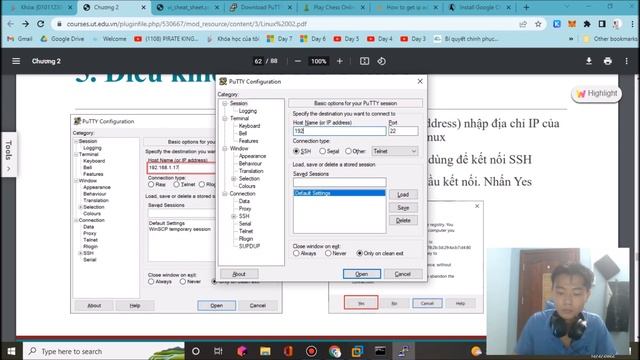Click the fit to page icon
The image size is (640, 360).
click(x=364, y=61)
